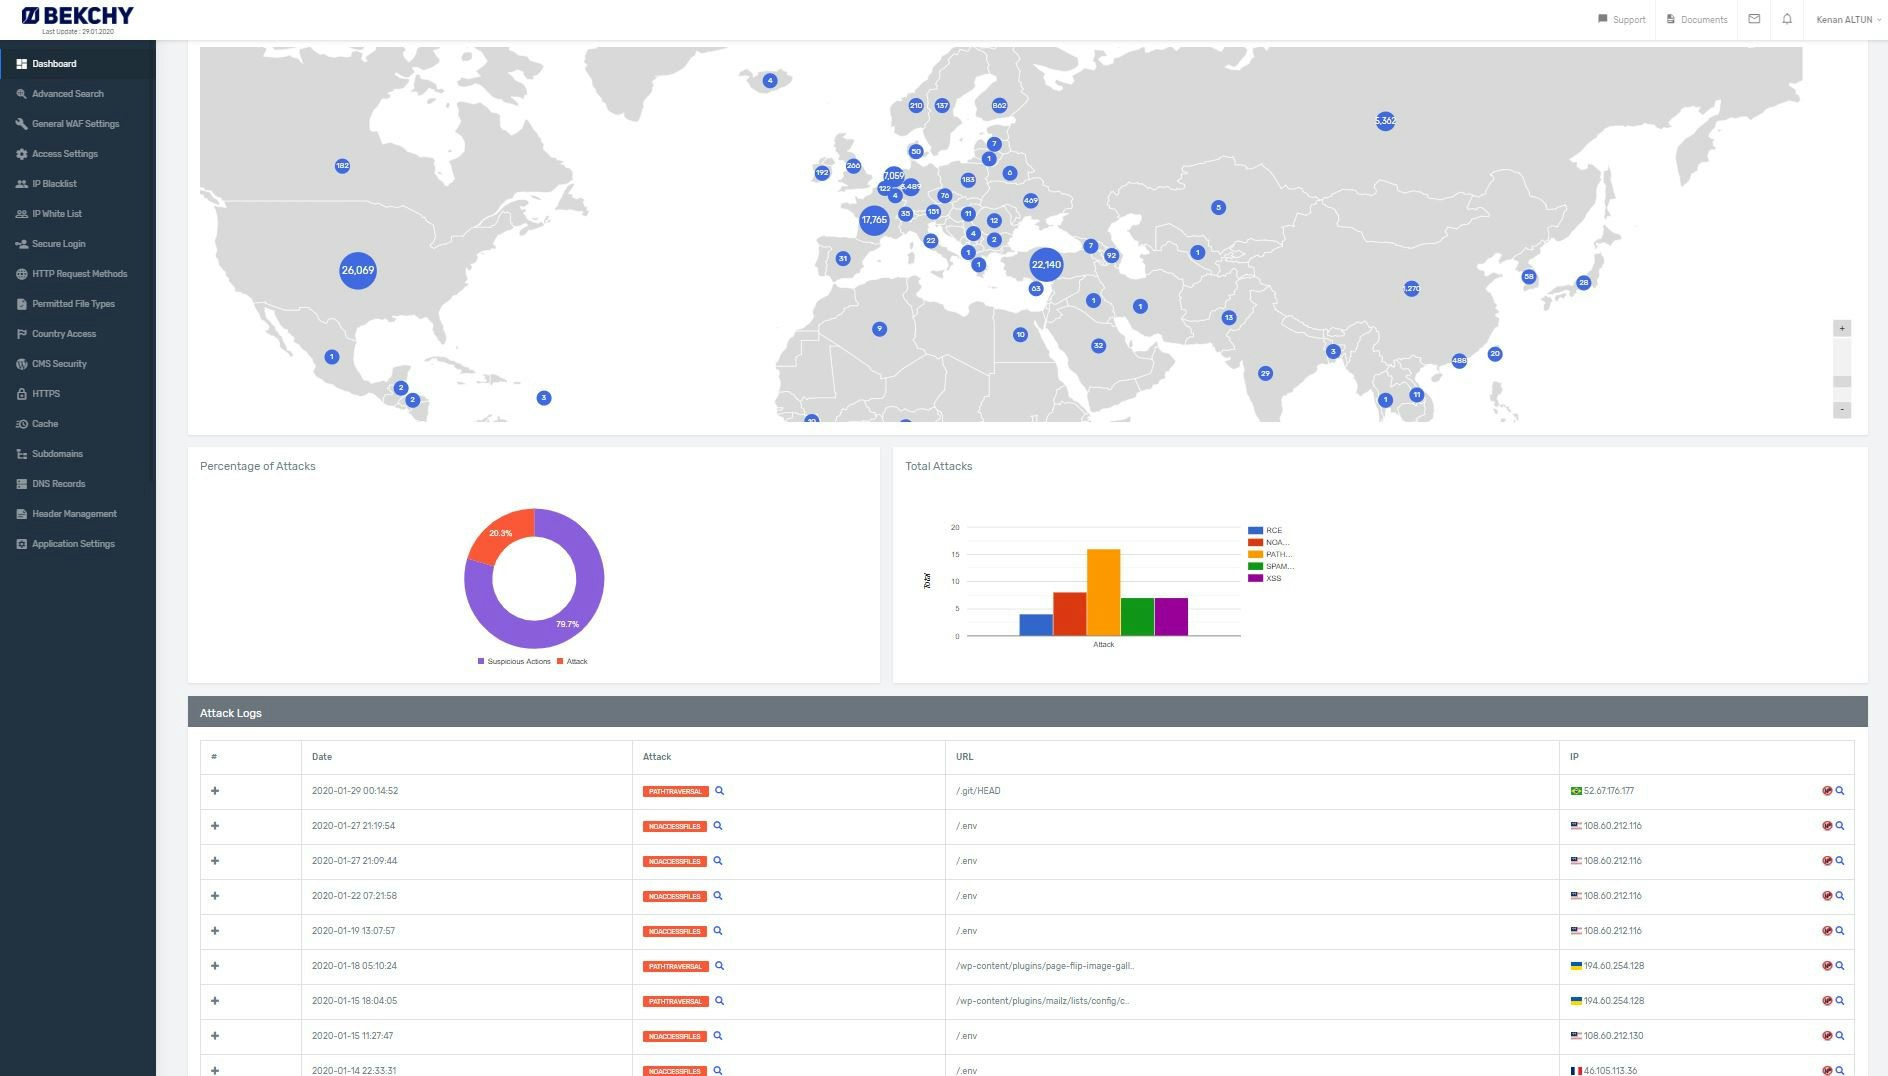The image size is (1888, 1076).
Task: Open the Support link in header
Action: tap(1621, 20)
